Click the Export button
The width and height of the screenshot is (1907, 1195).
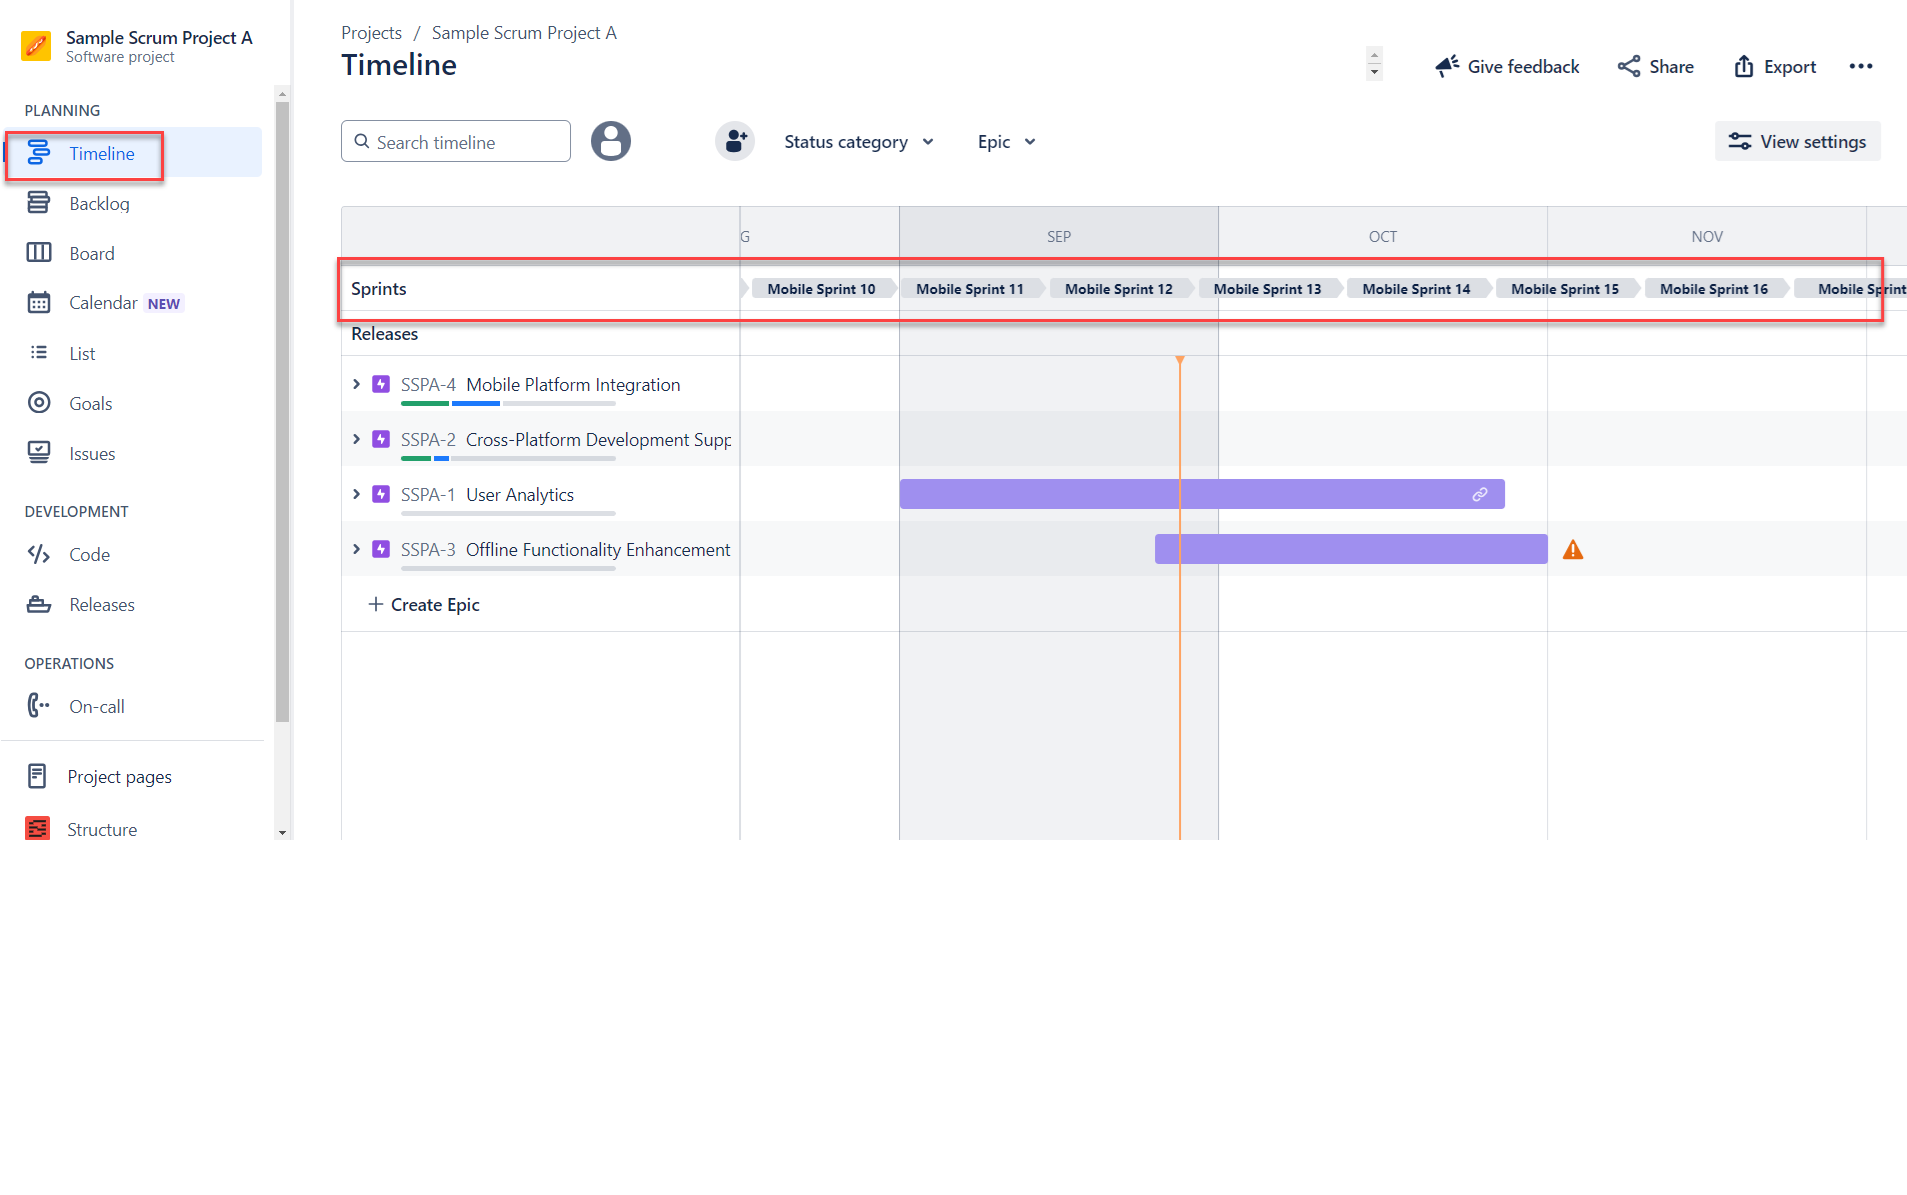point(1775,66)
